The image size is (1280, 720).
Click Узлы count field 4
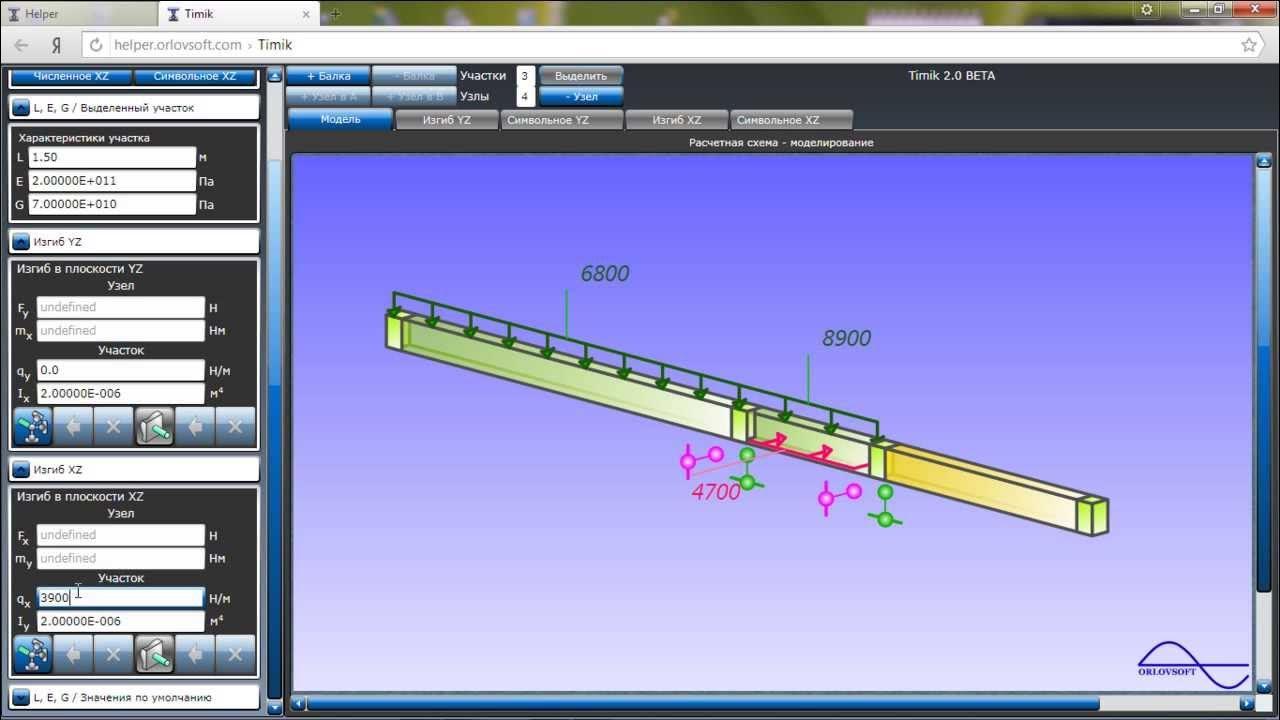(525, 97)
